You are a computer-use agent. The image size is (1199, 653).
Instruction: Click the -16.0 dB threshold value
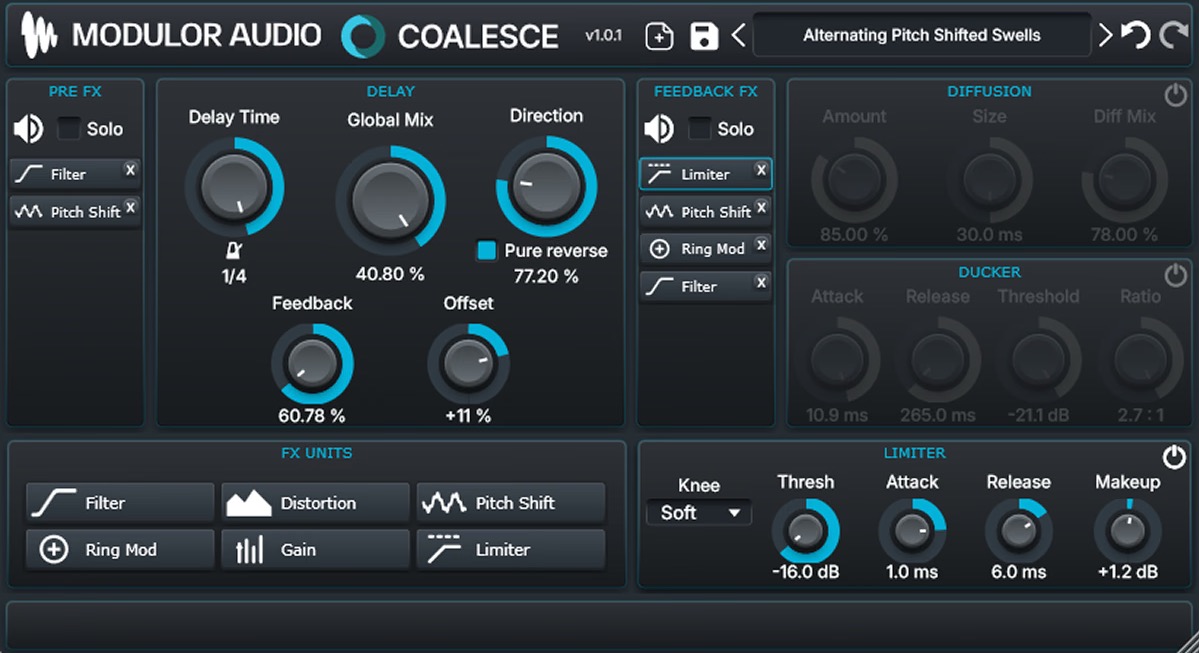[x=805, y=572]
